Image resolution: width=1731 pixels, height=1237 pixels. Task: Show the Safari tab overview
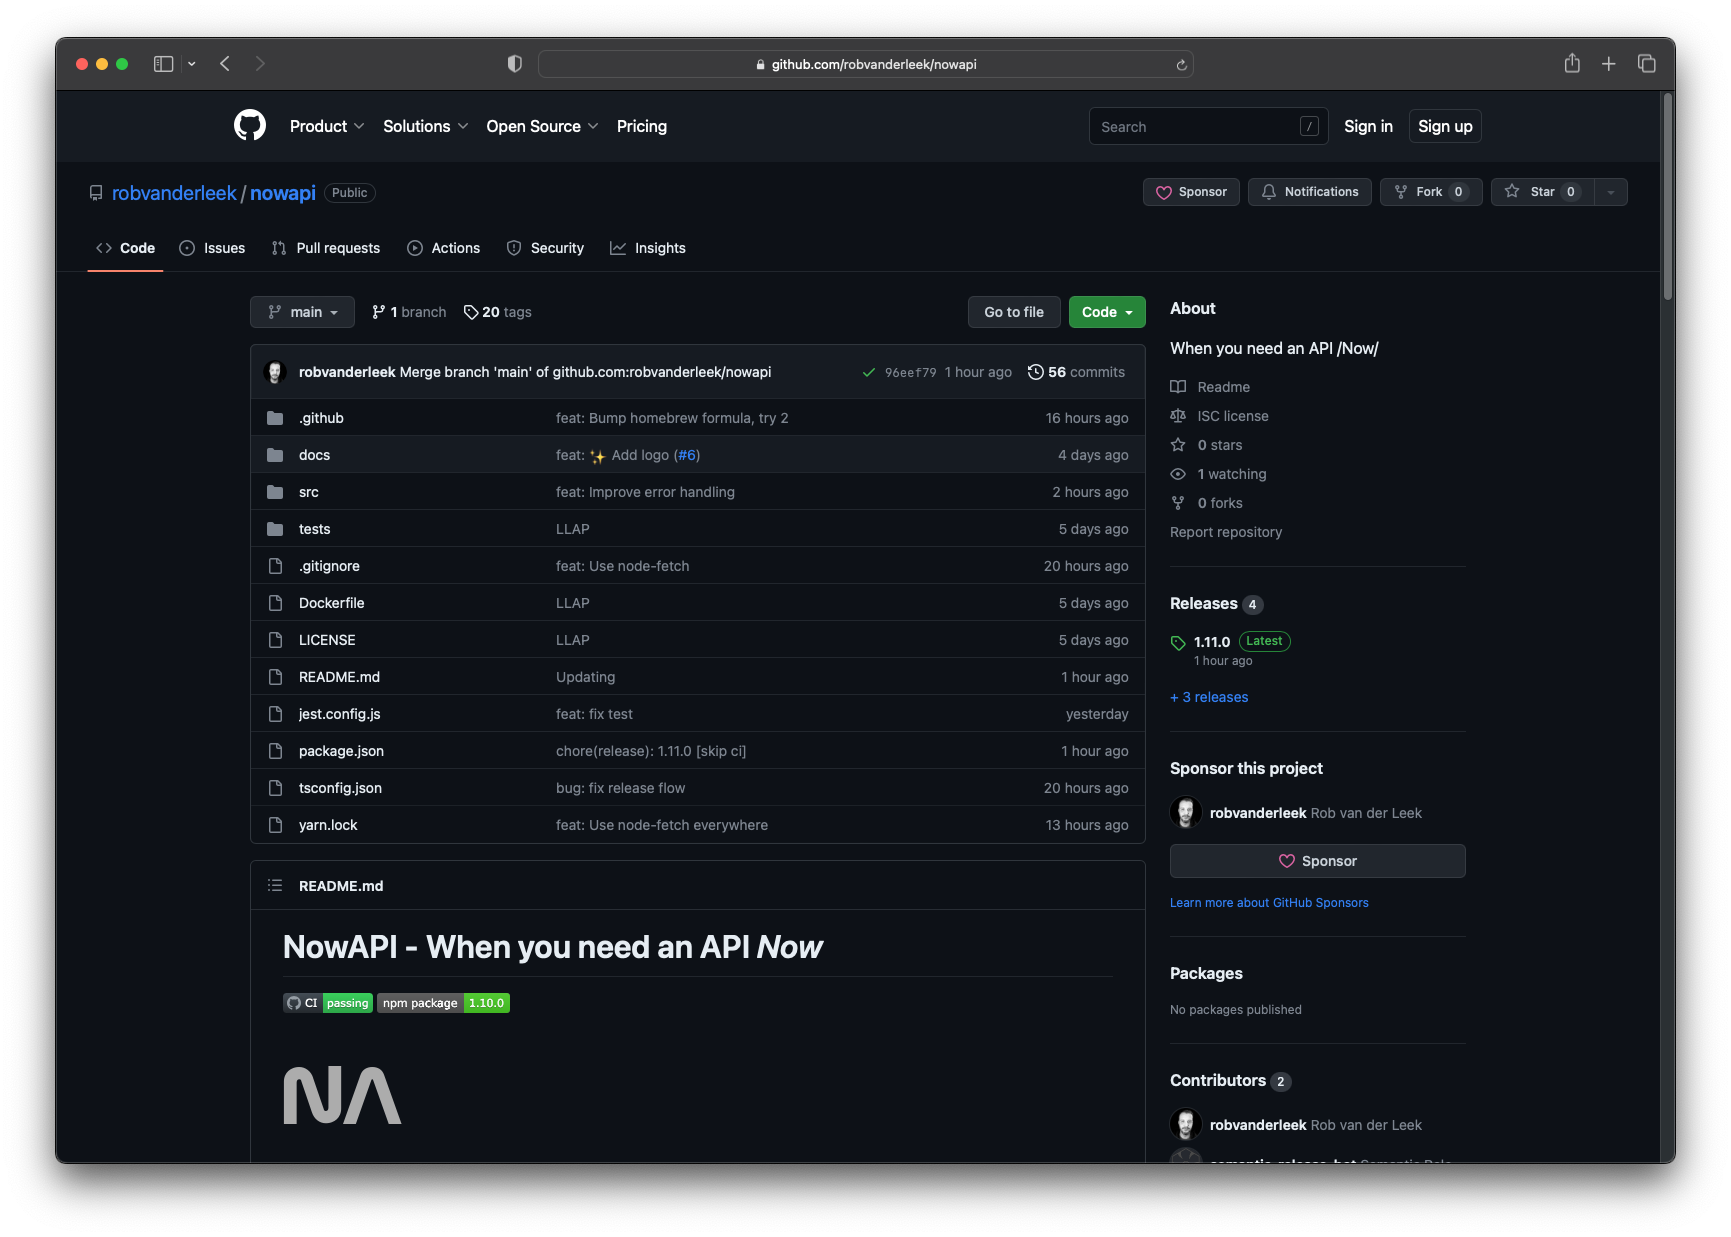click(1647, 64)
